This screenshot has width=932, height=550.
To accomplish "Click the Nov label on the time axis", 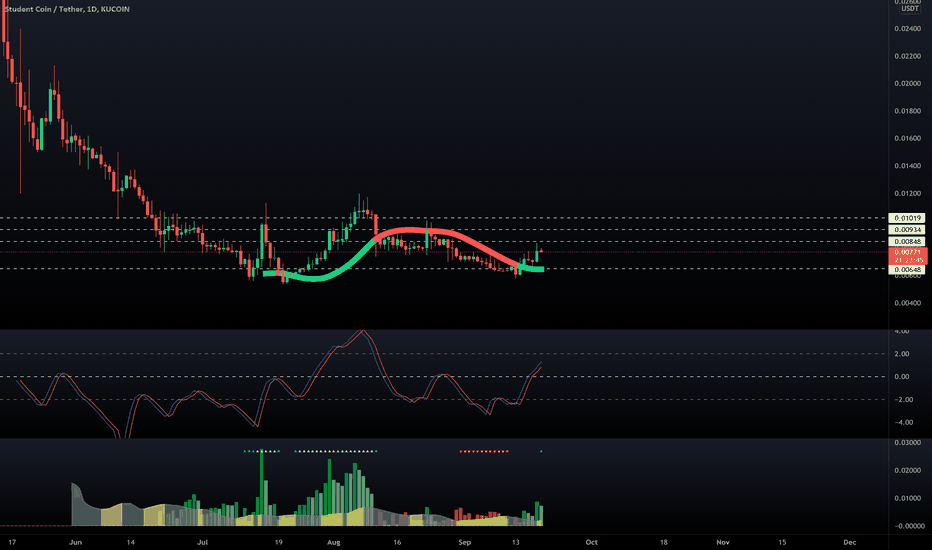I will tap(723, 542).
